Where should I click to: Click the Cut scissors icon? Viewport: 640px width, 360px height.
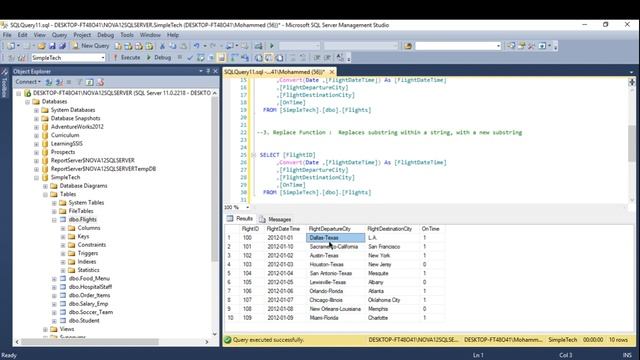pyautogui.click(x=162, y=46)
